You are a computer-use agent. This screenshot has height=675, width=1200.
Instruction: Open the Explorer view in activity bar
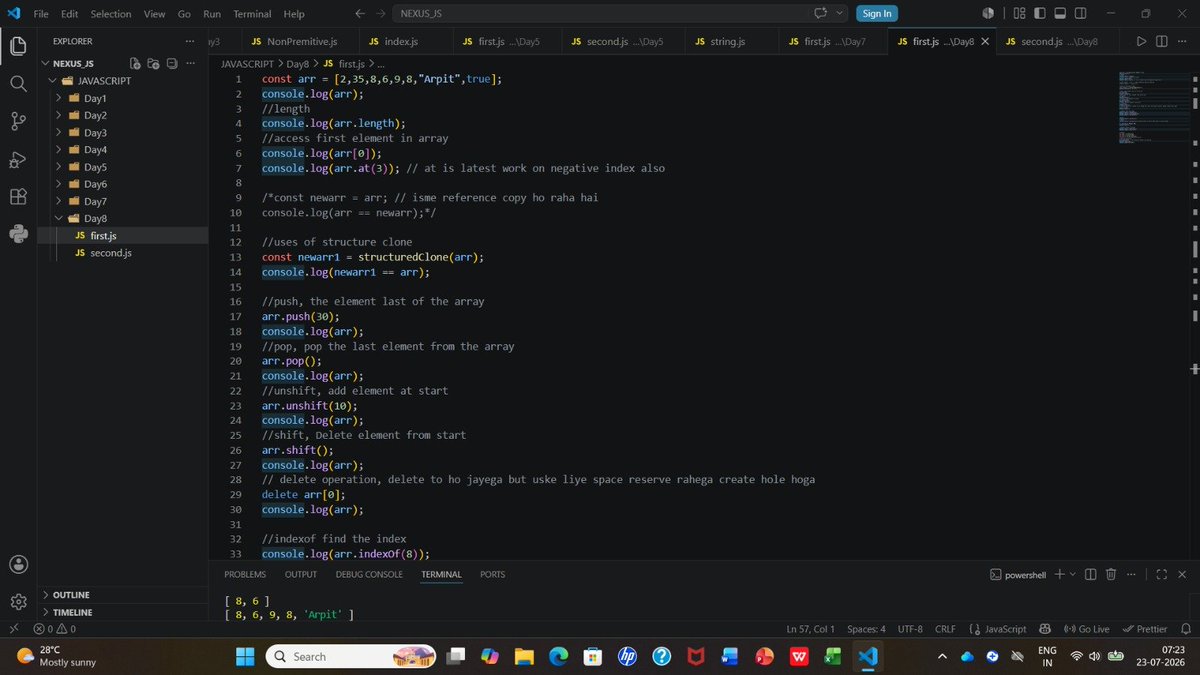pyautogui.click(x=18, y=46)
